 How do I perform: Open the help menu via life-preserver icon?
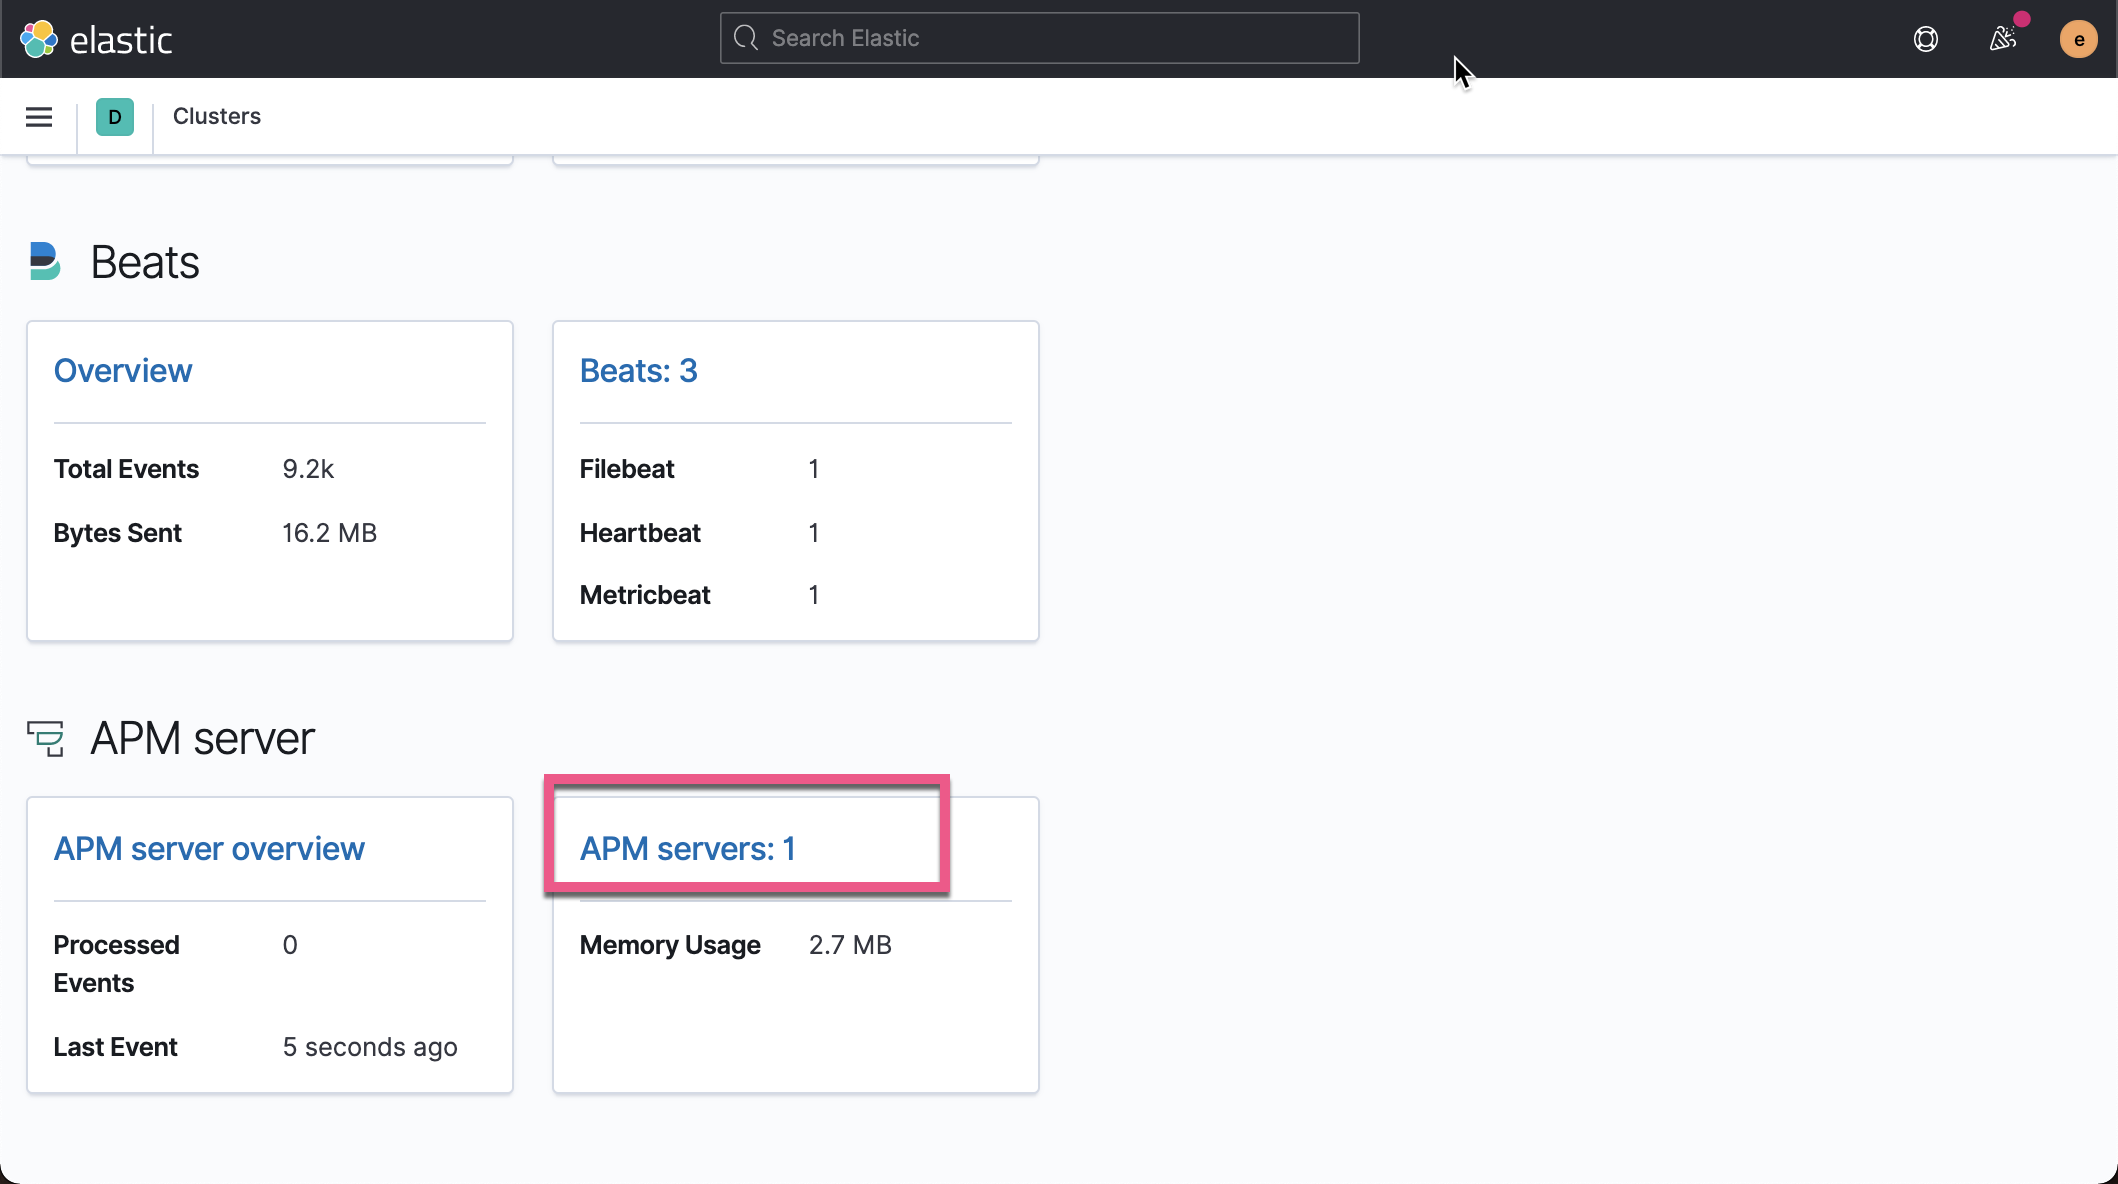pyautogui.click(x=1925, y=38)
